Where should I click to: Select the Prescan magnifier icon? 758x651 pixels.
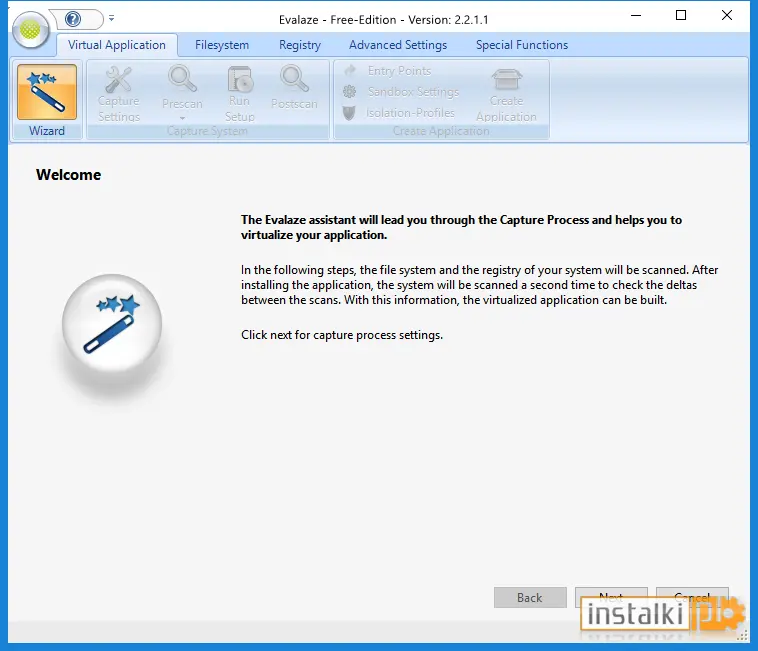(182, 79)
